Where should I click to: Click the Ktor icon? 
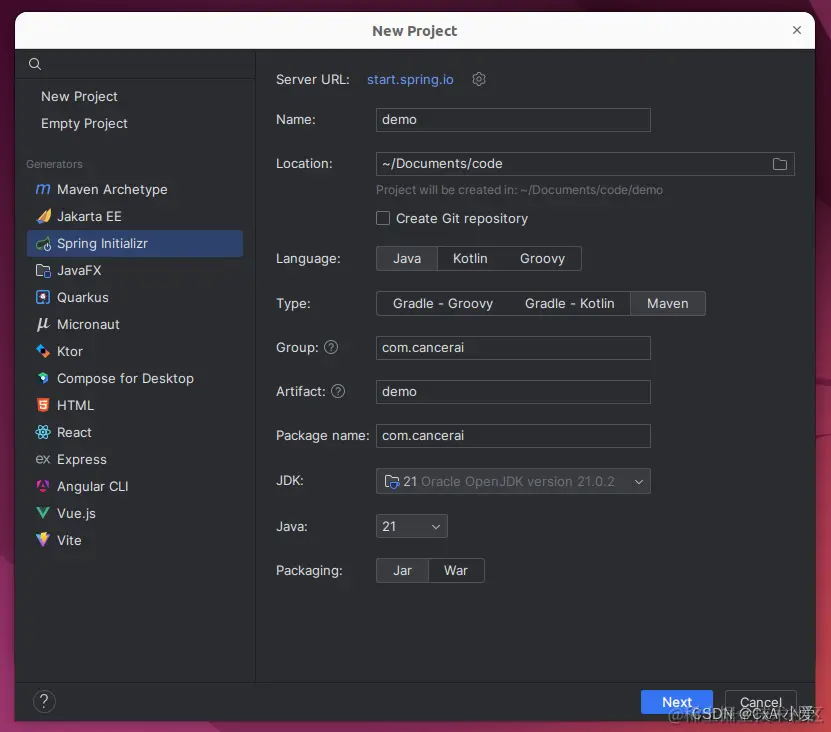tap(43, 351)
